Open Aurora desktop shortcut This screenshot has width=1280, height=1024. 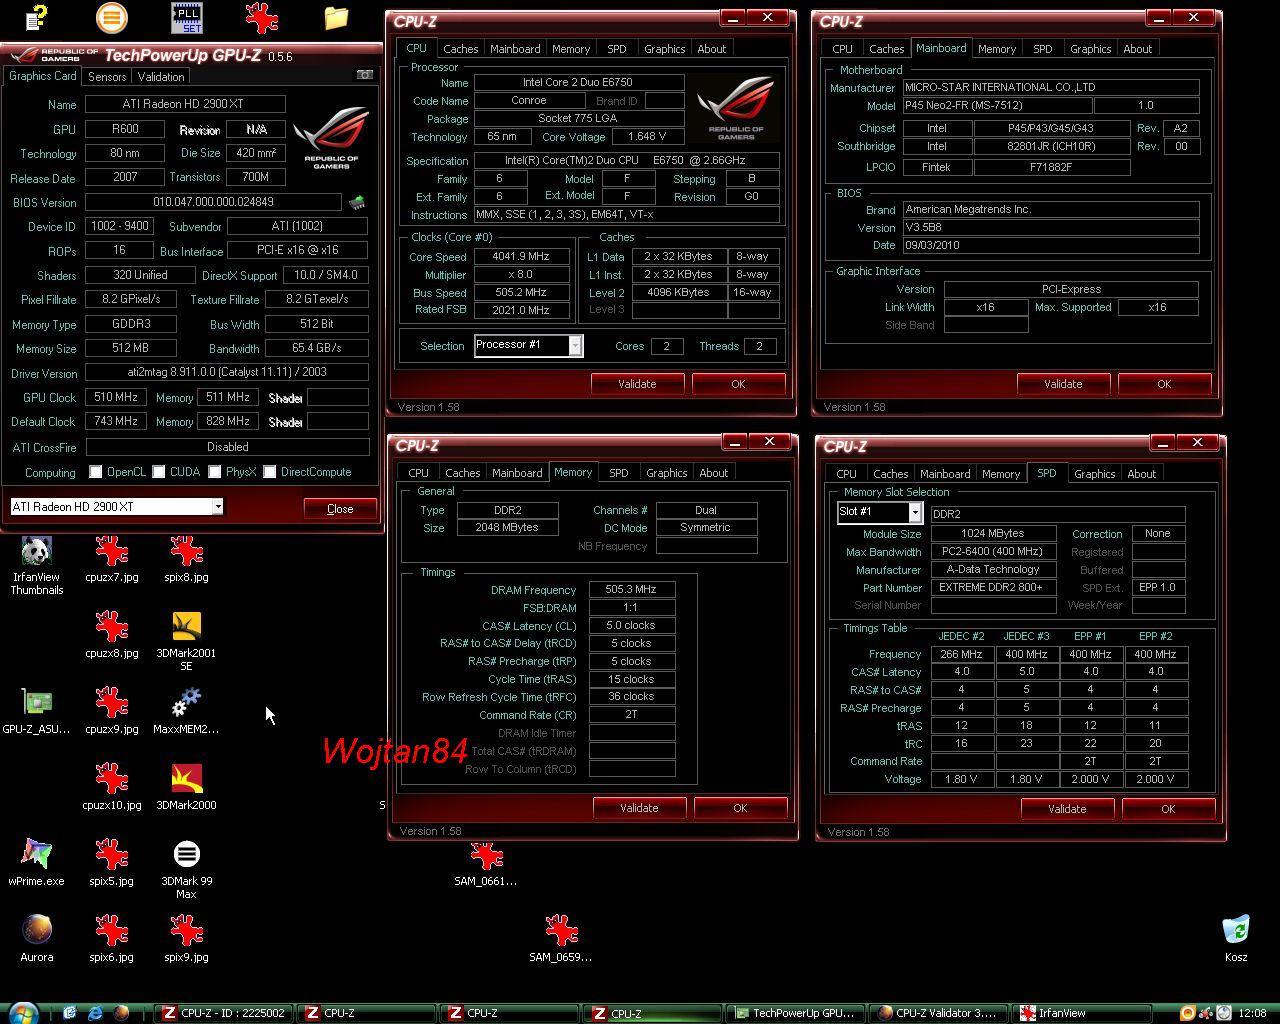[x=37, y=939]
